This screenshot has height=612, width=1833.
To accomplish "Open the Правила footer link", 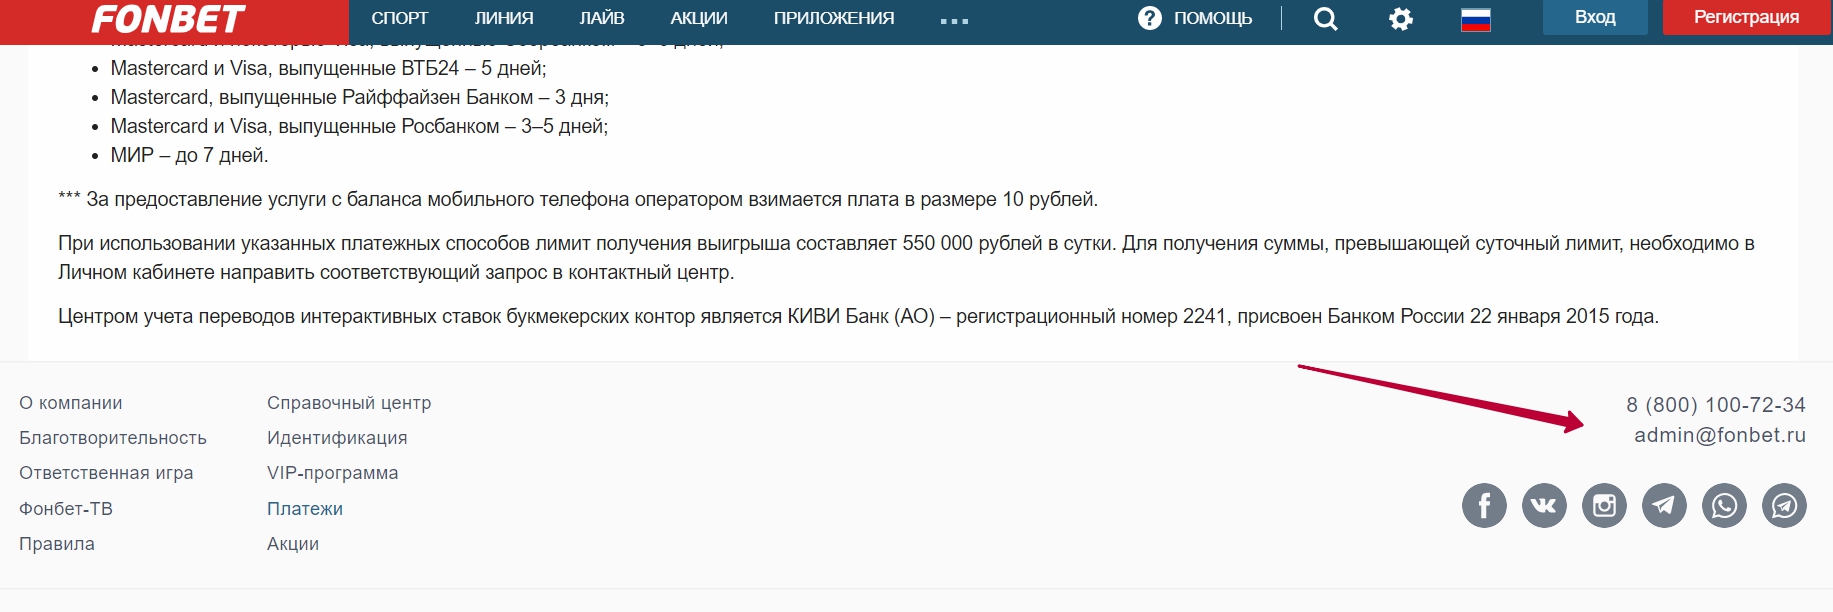I will [57, 544].
